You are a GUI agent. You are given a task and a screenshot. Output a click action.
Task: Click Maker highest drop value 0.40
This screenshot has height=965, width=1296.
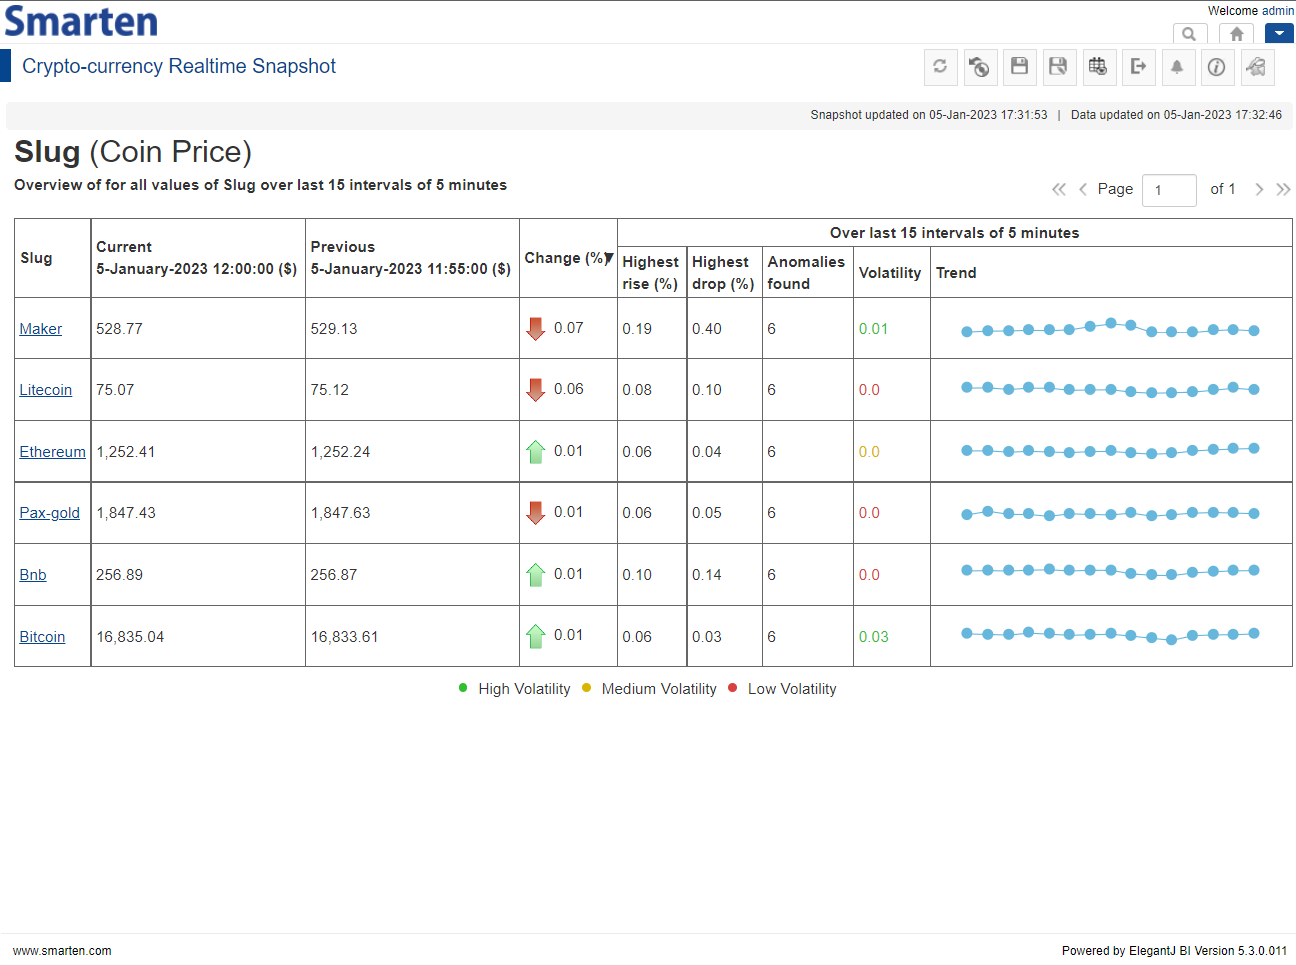[707, 329]
